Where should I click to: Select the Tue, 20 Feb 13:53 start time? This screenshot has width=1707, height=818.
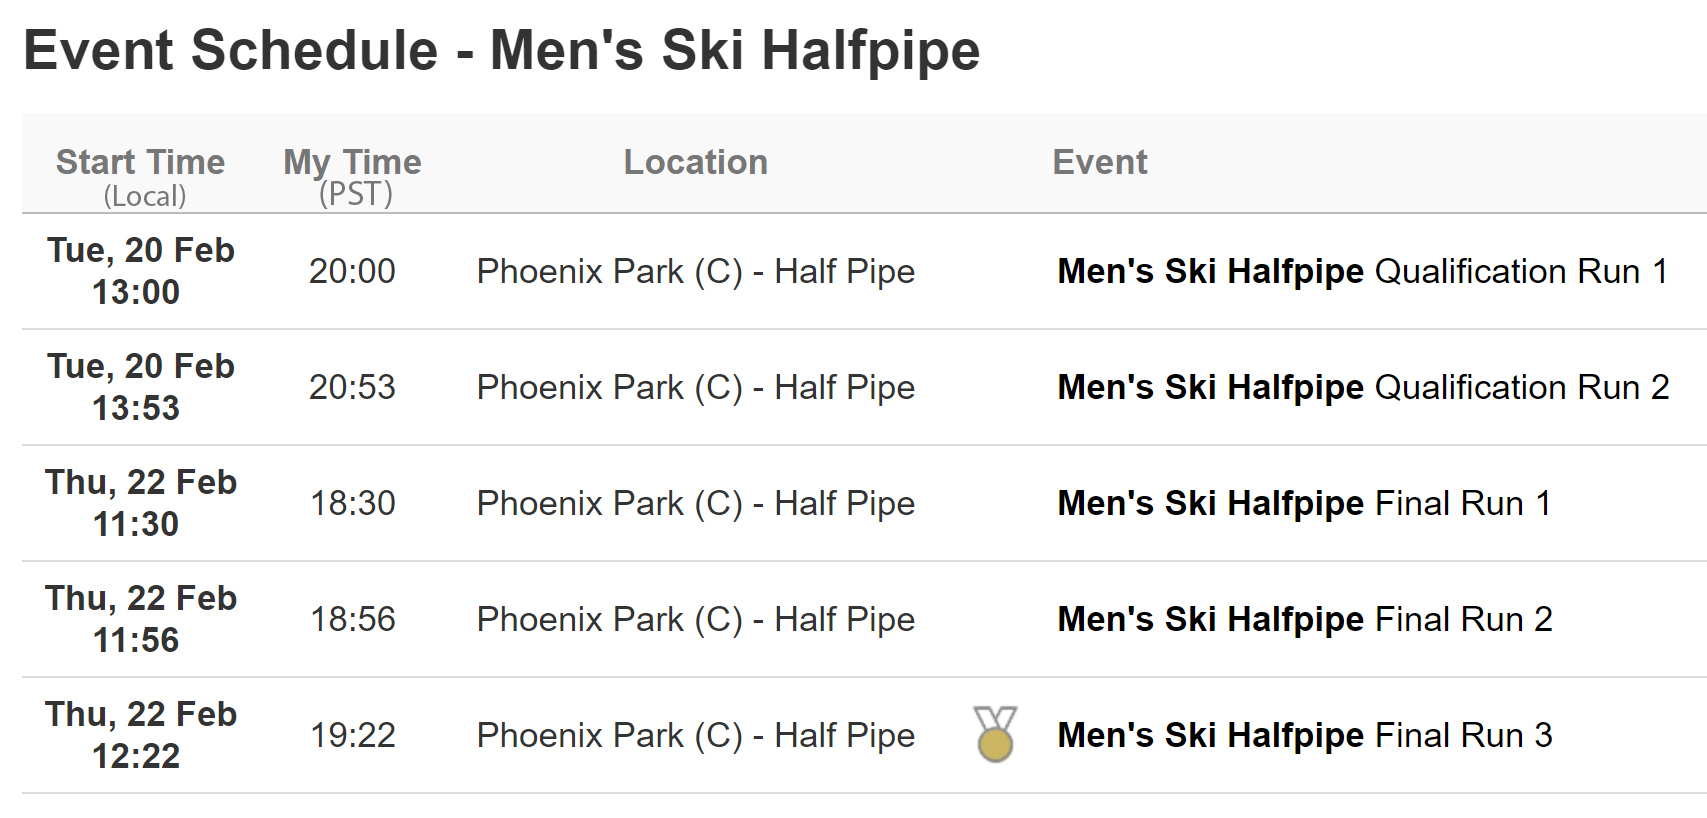pos(140,387)
